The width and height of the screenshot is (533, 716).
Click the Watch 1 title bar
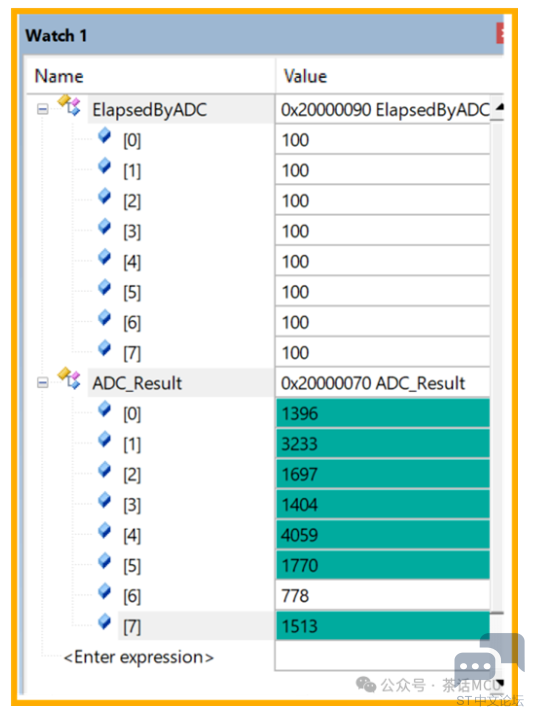(260, 35)
